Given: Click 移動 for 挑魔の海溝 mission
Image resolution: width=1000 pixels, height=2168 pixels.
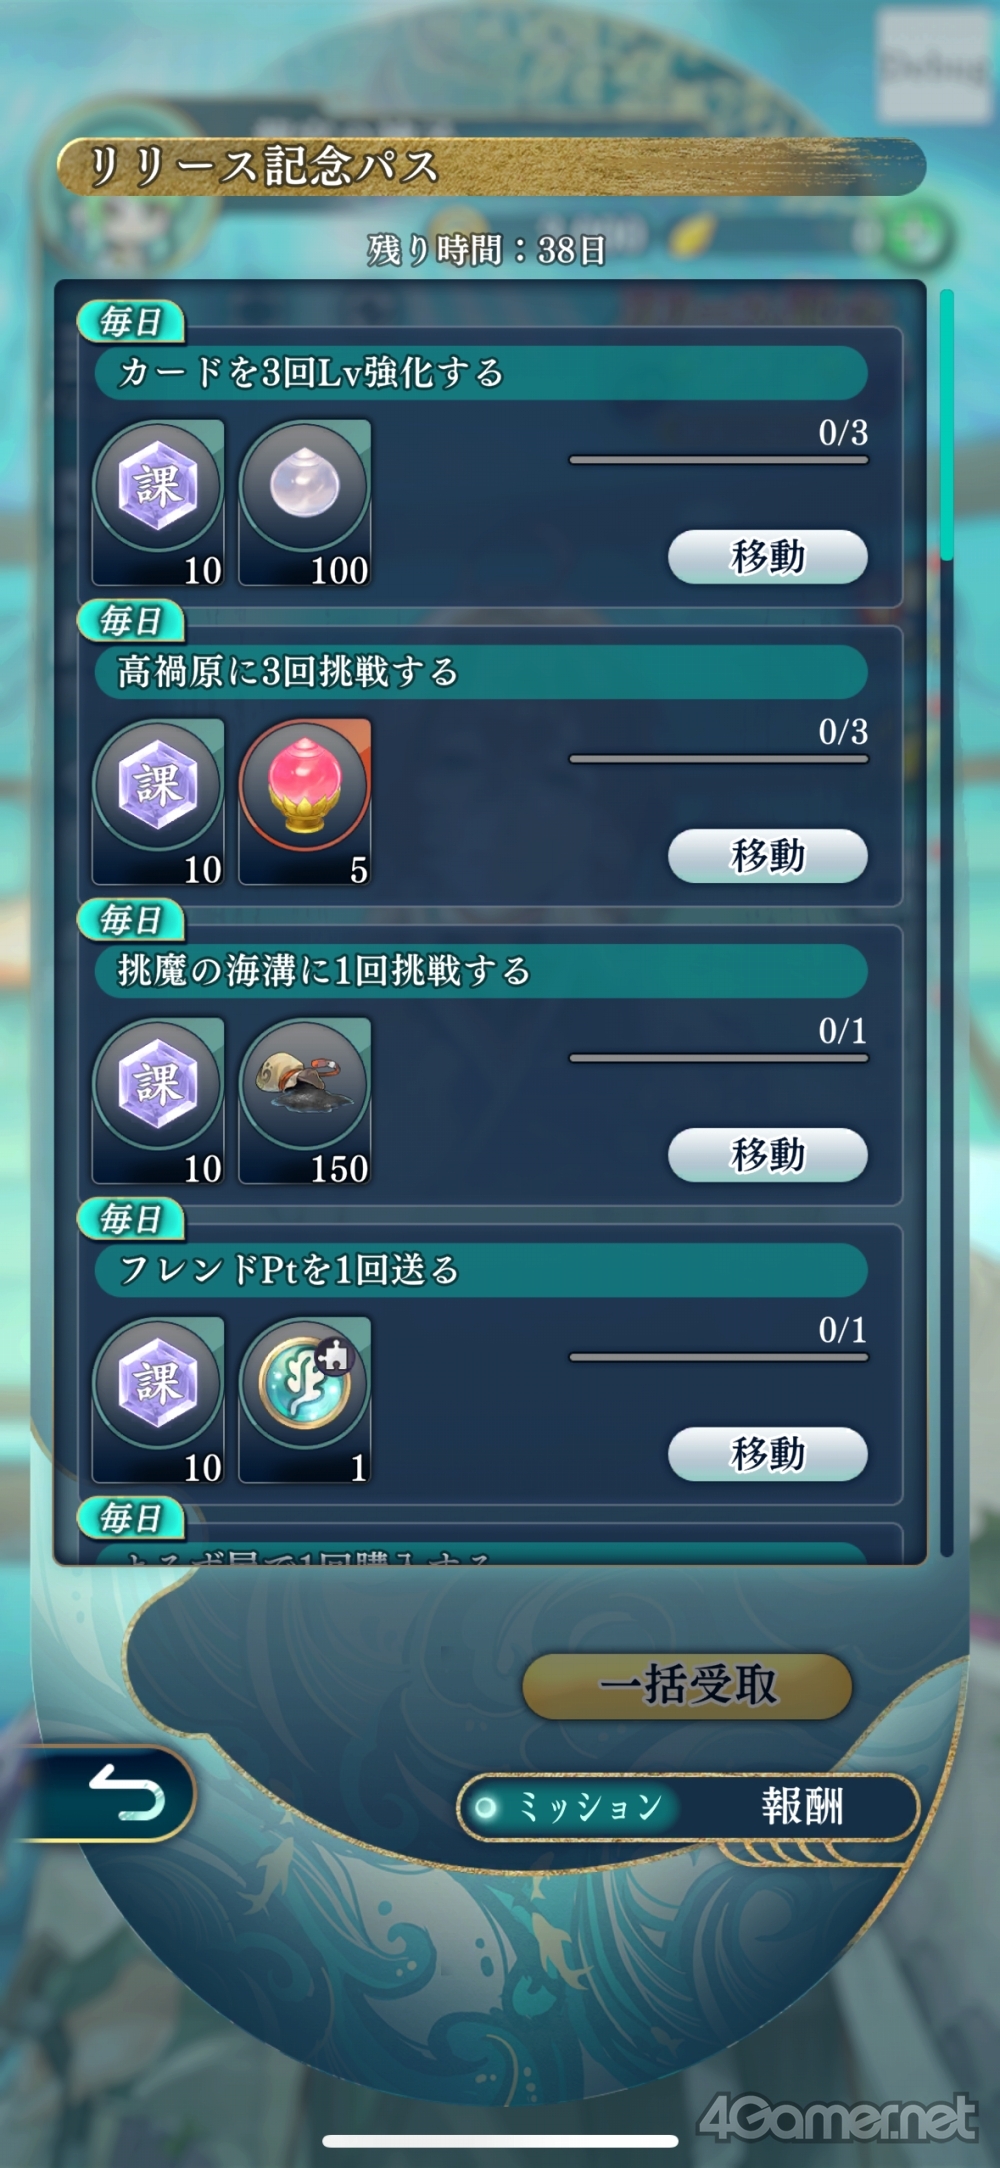Looking at the screenshot, I should 767,1154.
